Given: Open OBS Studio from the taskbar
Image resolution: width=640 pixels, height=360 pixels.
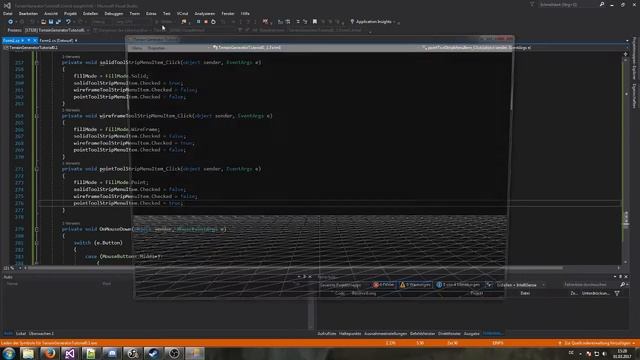Looking at the screenshot, I should pos(174,353).
